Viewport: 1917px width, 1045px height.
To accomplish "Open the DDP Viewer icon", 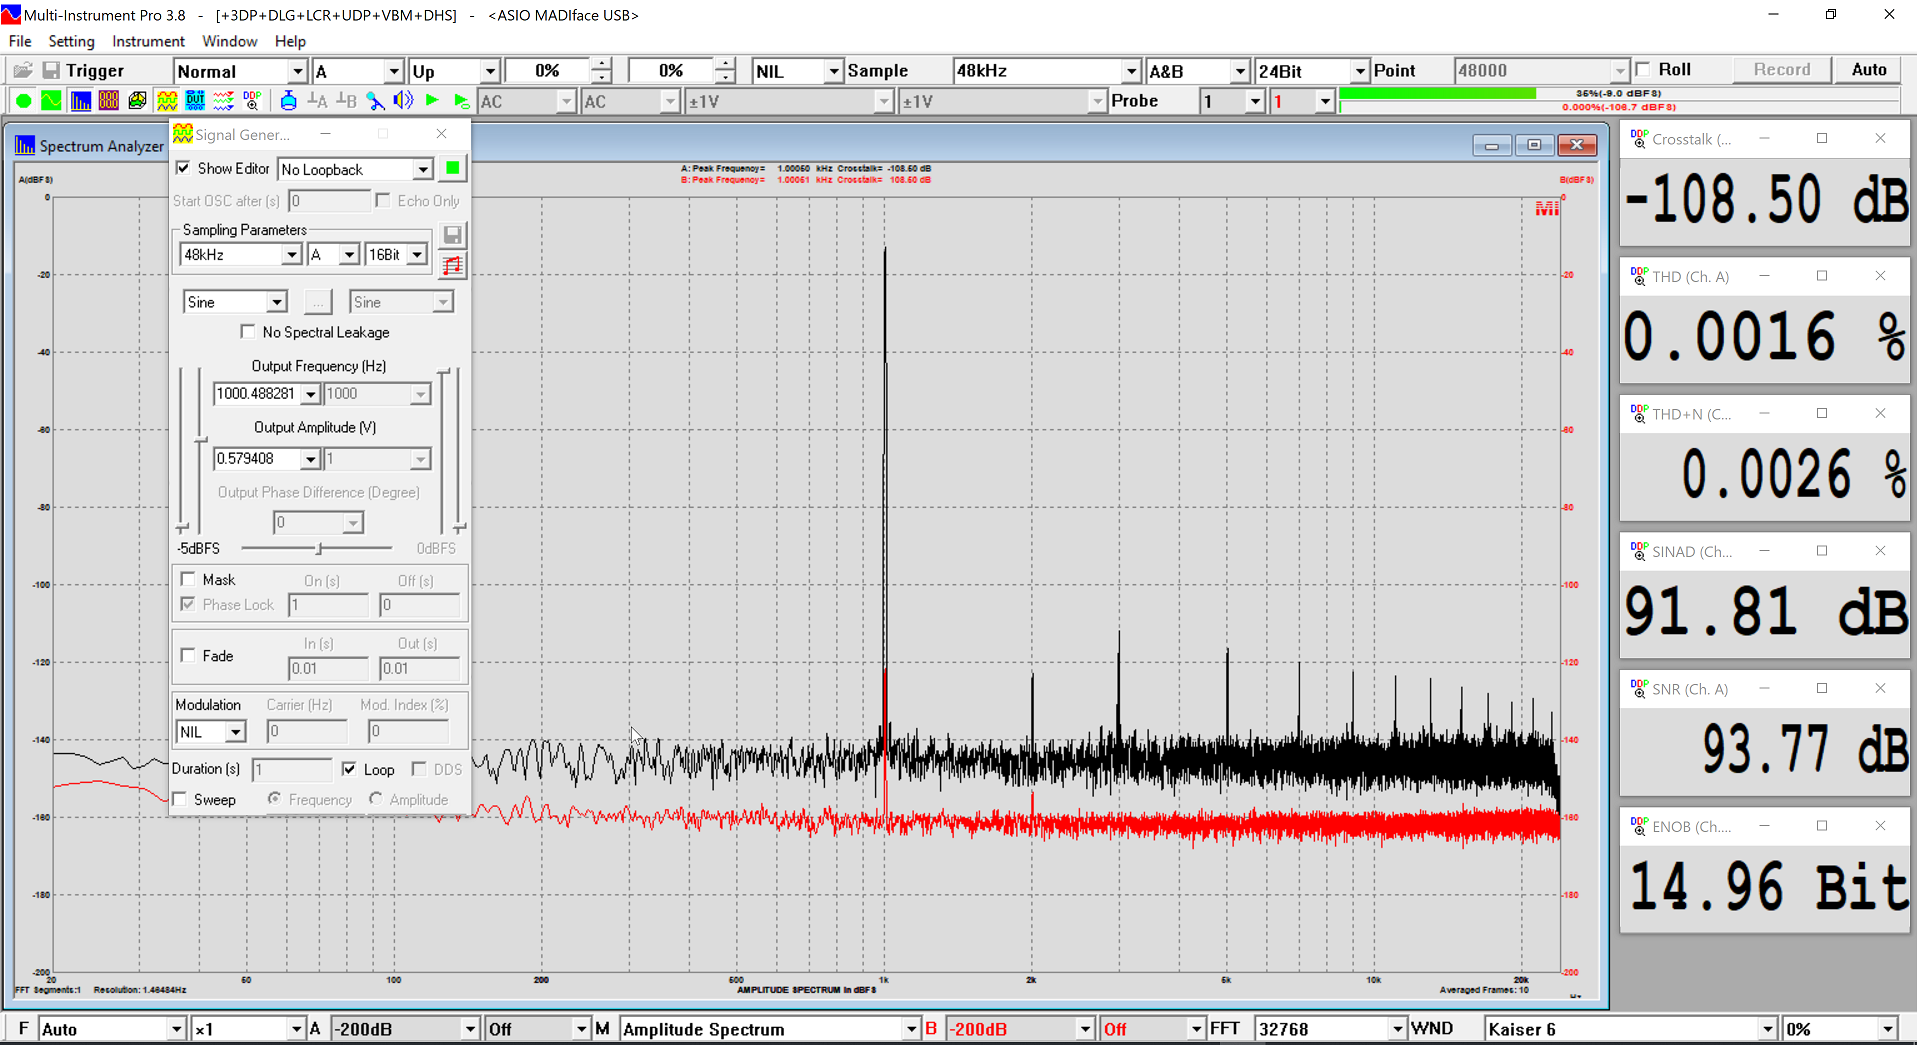I will click(252, 101).
